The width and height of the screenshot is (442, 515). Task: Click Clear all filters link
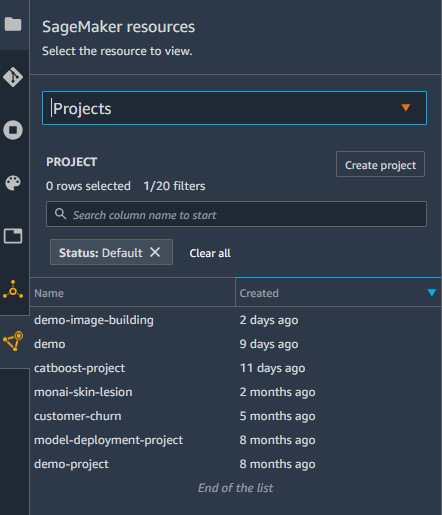pos(210,253)
